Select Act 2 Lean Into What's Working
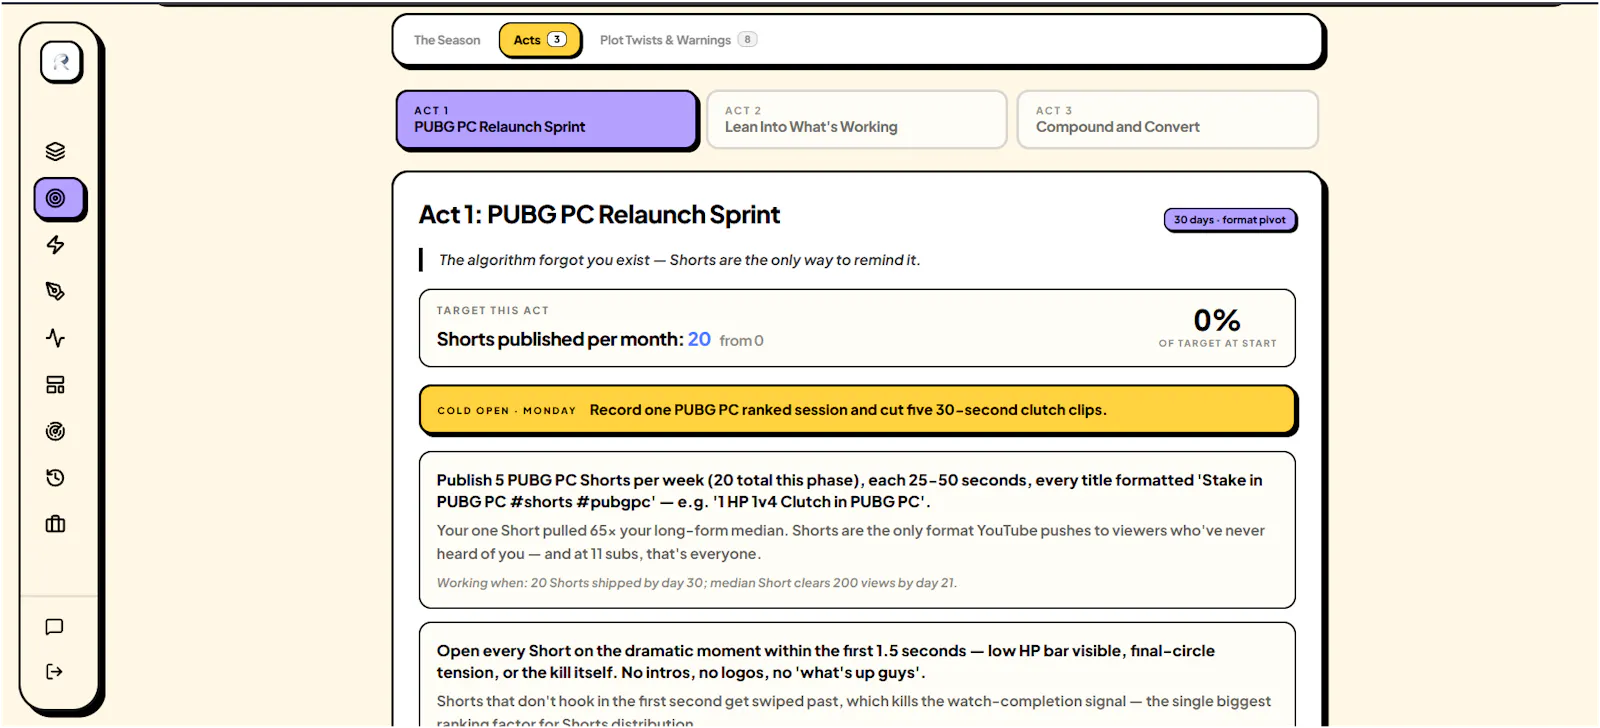The height and width of the screenshot is (728, 1600). tap(856, 120)
